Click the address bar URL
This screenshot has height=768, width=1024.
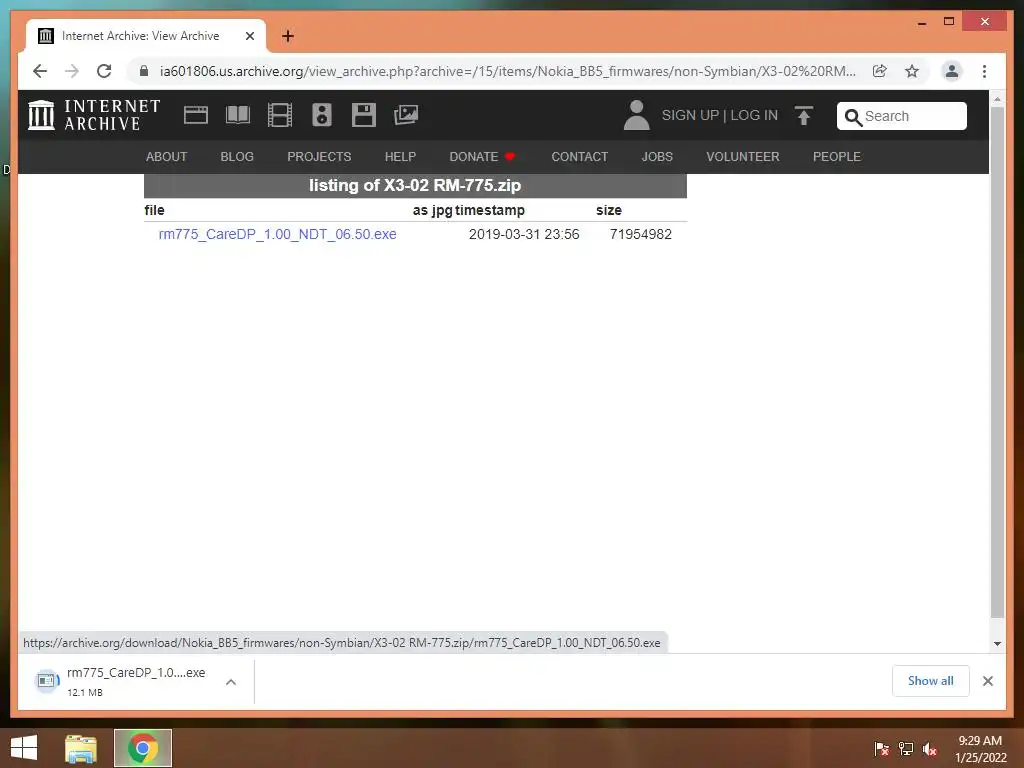tap(507, 71)
